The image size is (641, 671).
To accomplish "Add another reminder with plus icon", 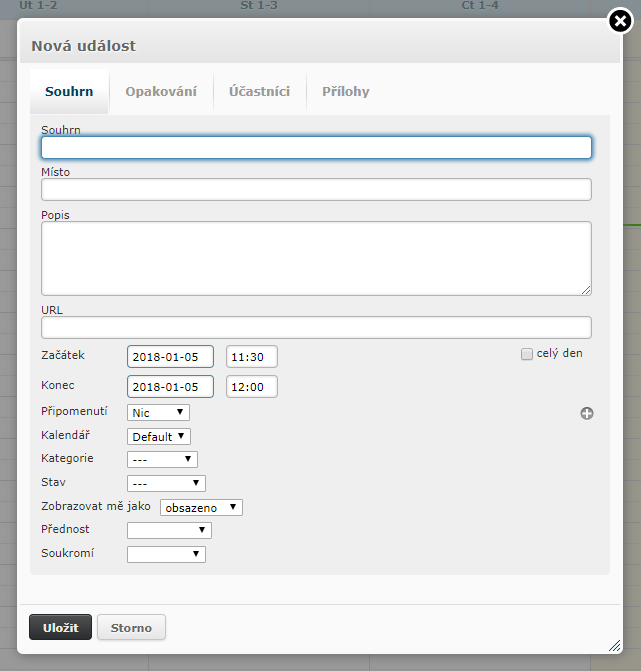I will click(587, 413).
